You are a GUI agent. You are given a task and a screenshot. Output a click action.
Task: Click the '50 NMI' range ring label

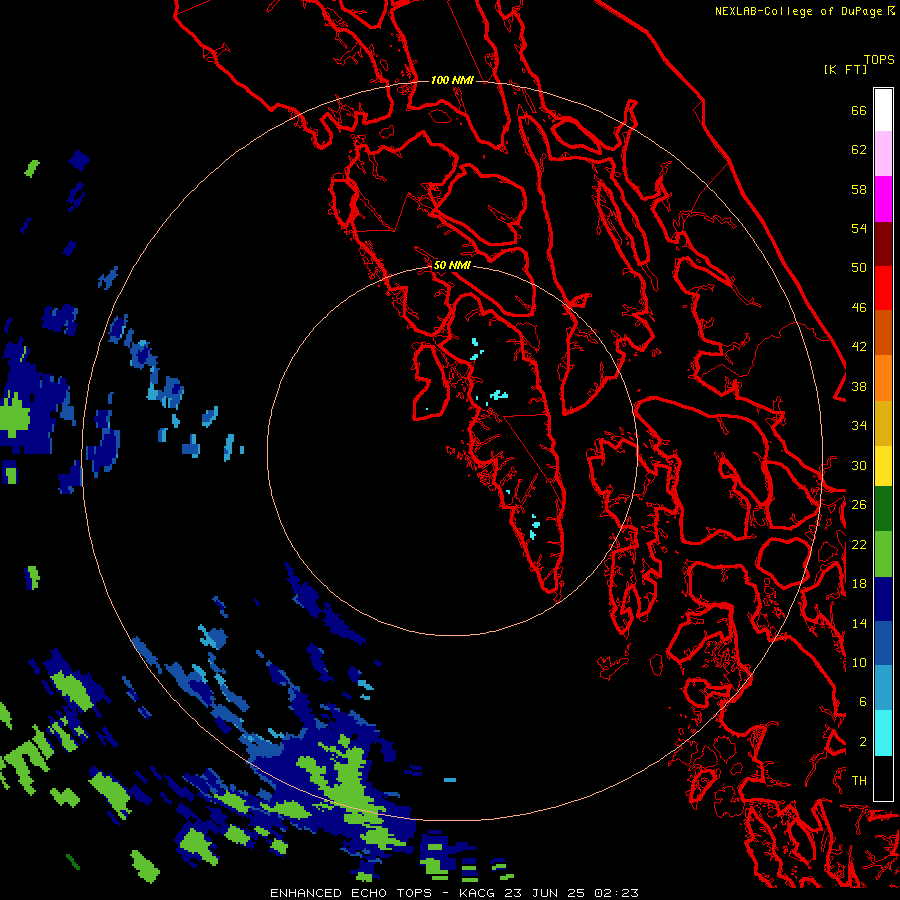click(x=452, y=265)
